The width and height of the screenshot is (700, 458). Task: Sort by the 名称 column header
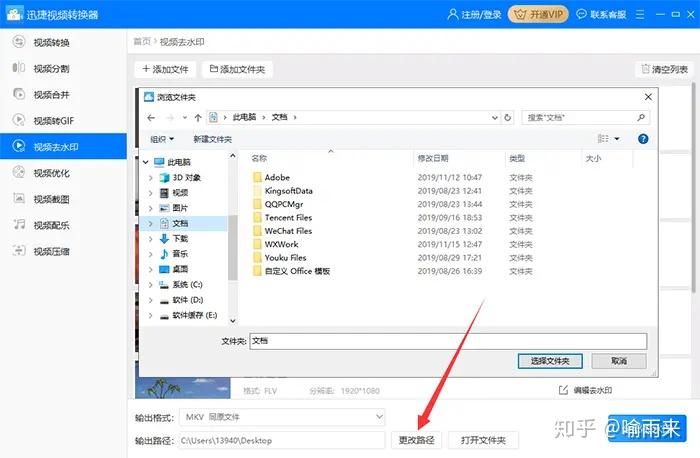click(259, 158)
